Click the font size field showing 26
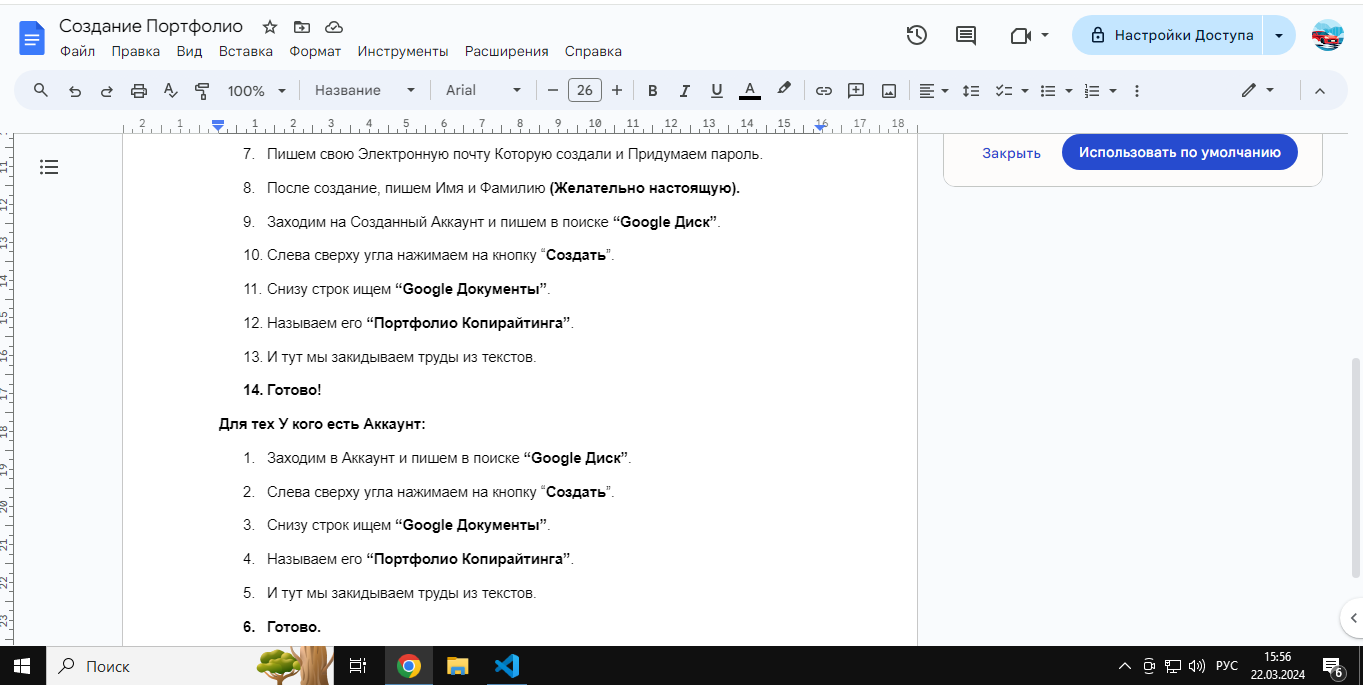The width and height of the screenshot is (1363, 685). tap(584, 91)
